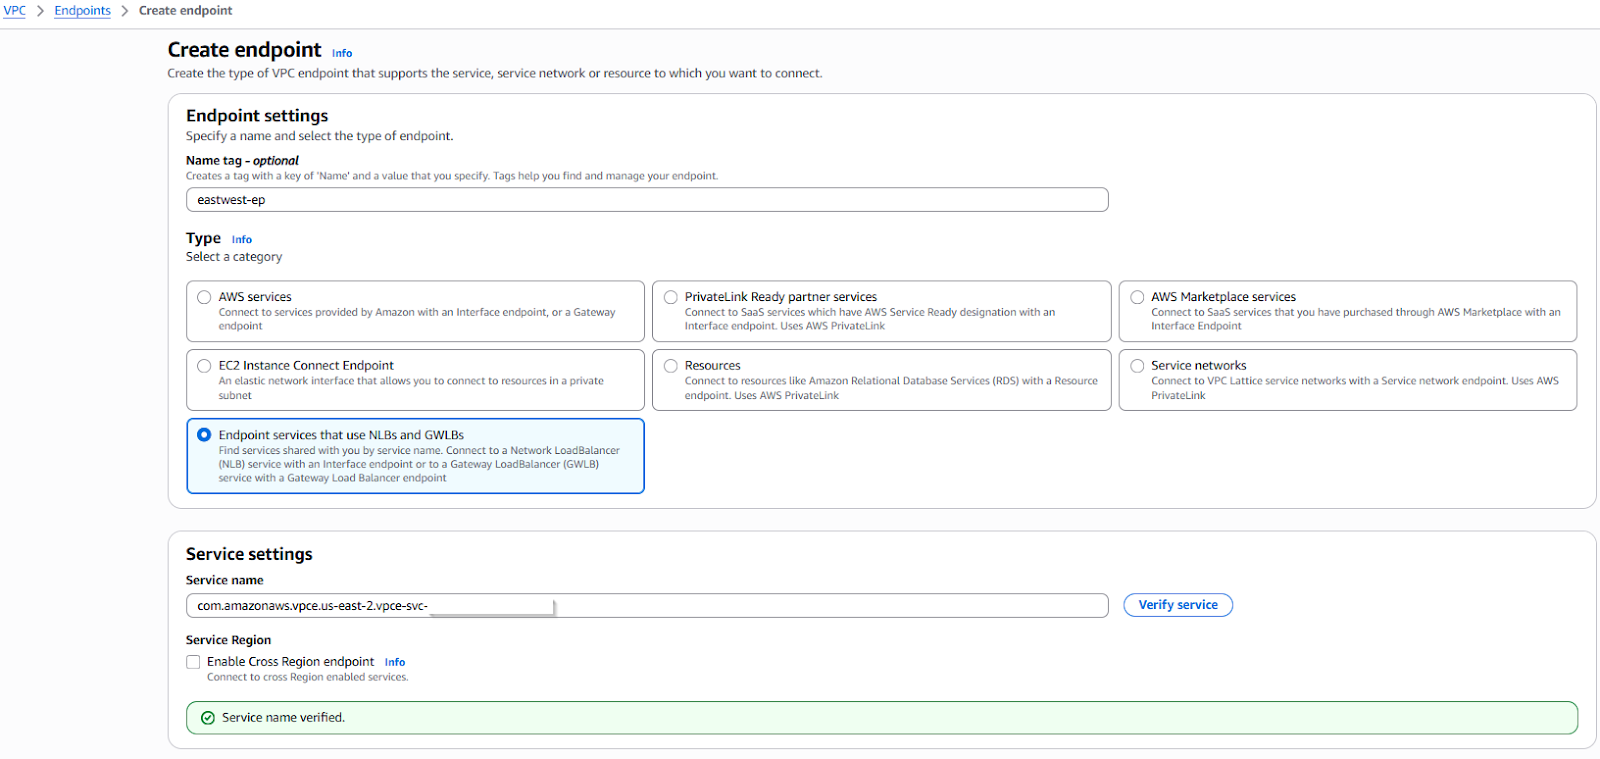Open Info link next to Type heading
Screen dimensions: 1600x759
coord(242,240)
